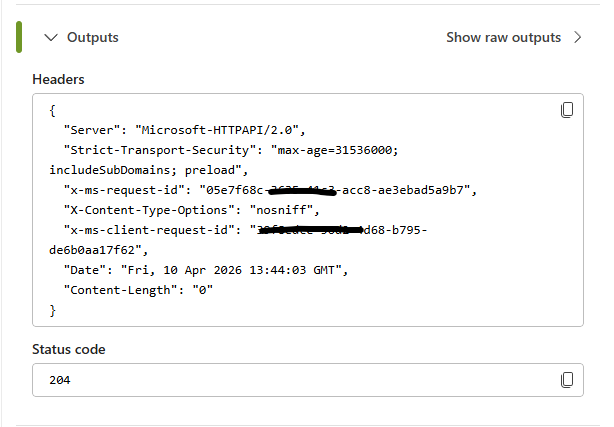Click the Content-Length header line
The width and height of the screenshot is (614, 427).
pos(138,290)
